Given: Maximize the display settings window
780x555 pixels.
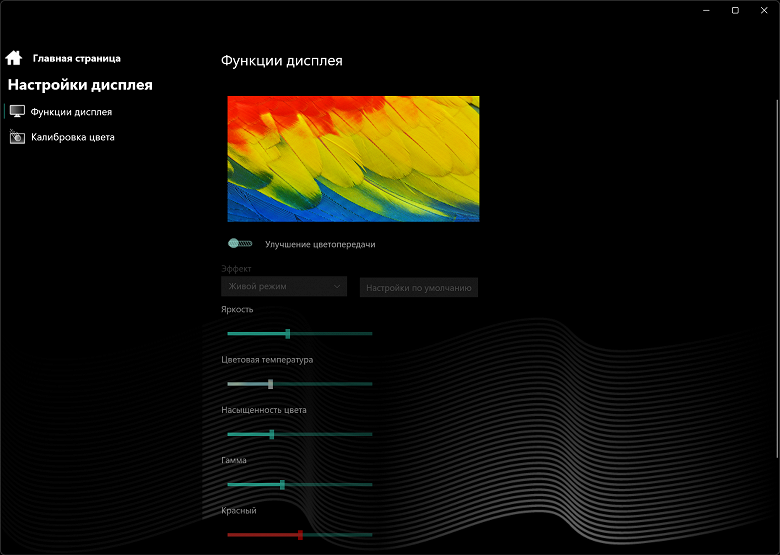Looking at the screenshot, I should (735, 10).
